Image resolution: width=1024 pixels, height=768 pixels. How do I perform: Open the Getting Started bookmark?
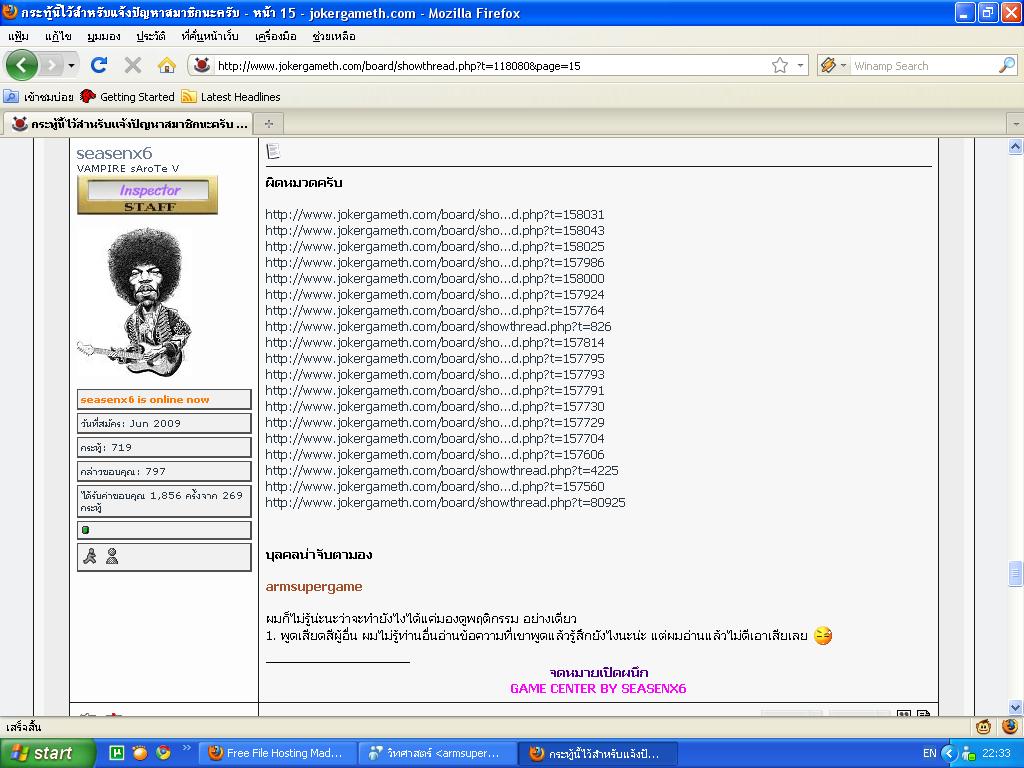pyautogui.click(x=127, y=97)
